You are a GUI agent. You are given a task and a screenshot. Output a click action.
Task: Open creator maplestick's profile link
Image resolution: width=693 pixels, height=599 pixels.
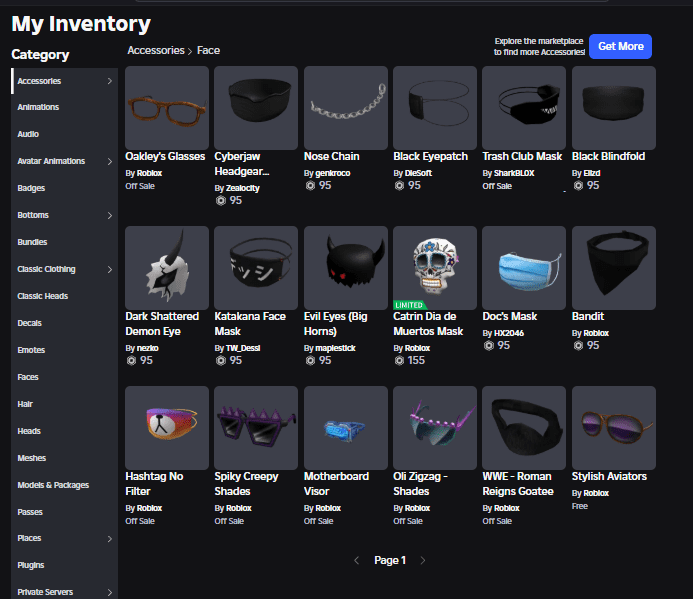(x=335, y=348)
